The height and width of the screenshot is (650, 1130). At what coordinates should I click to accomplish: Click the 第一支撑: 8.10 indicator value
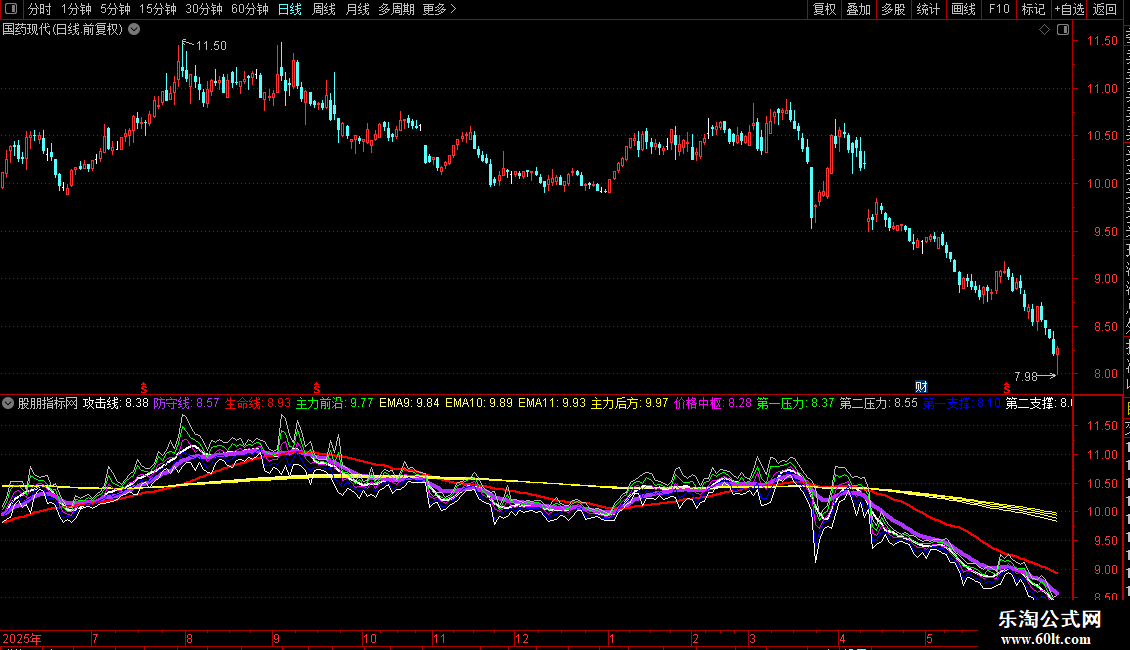click(x=962, y=404)
